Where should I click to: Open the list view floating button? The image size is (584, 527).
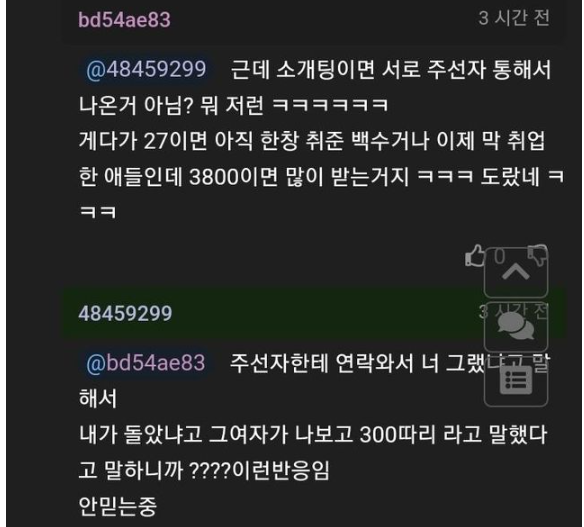[516, 380]
